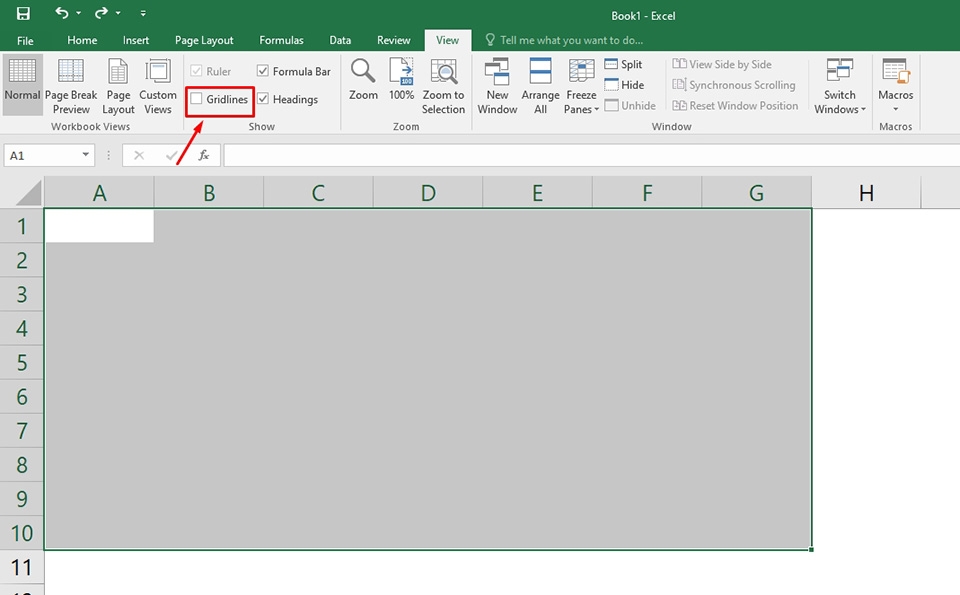Open the Switch Windows dropdown

coord(839,86)
